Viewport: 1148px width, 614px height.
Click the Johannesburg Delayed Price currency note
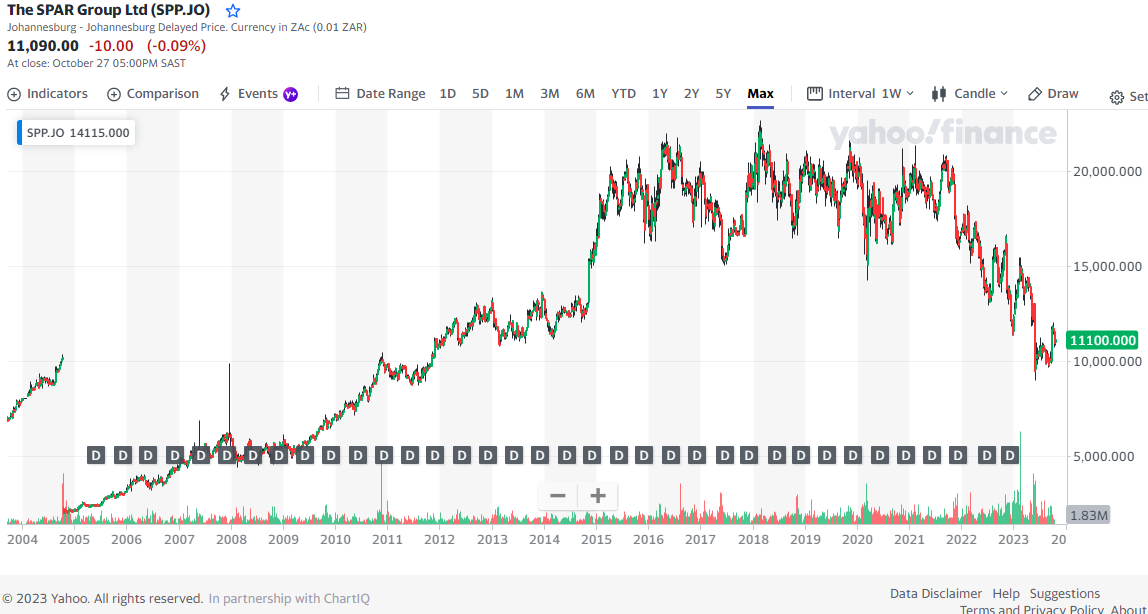click(x=187, y=28)
